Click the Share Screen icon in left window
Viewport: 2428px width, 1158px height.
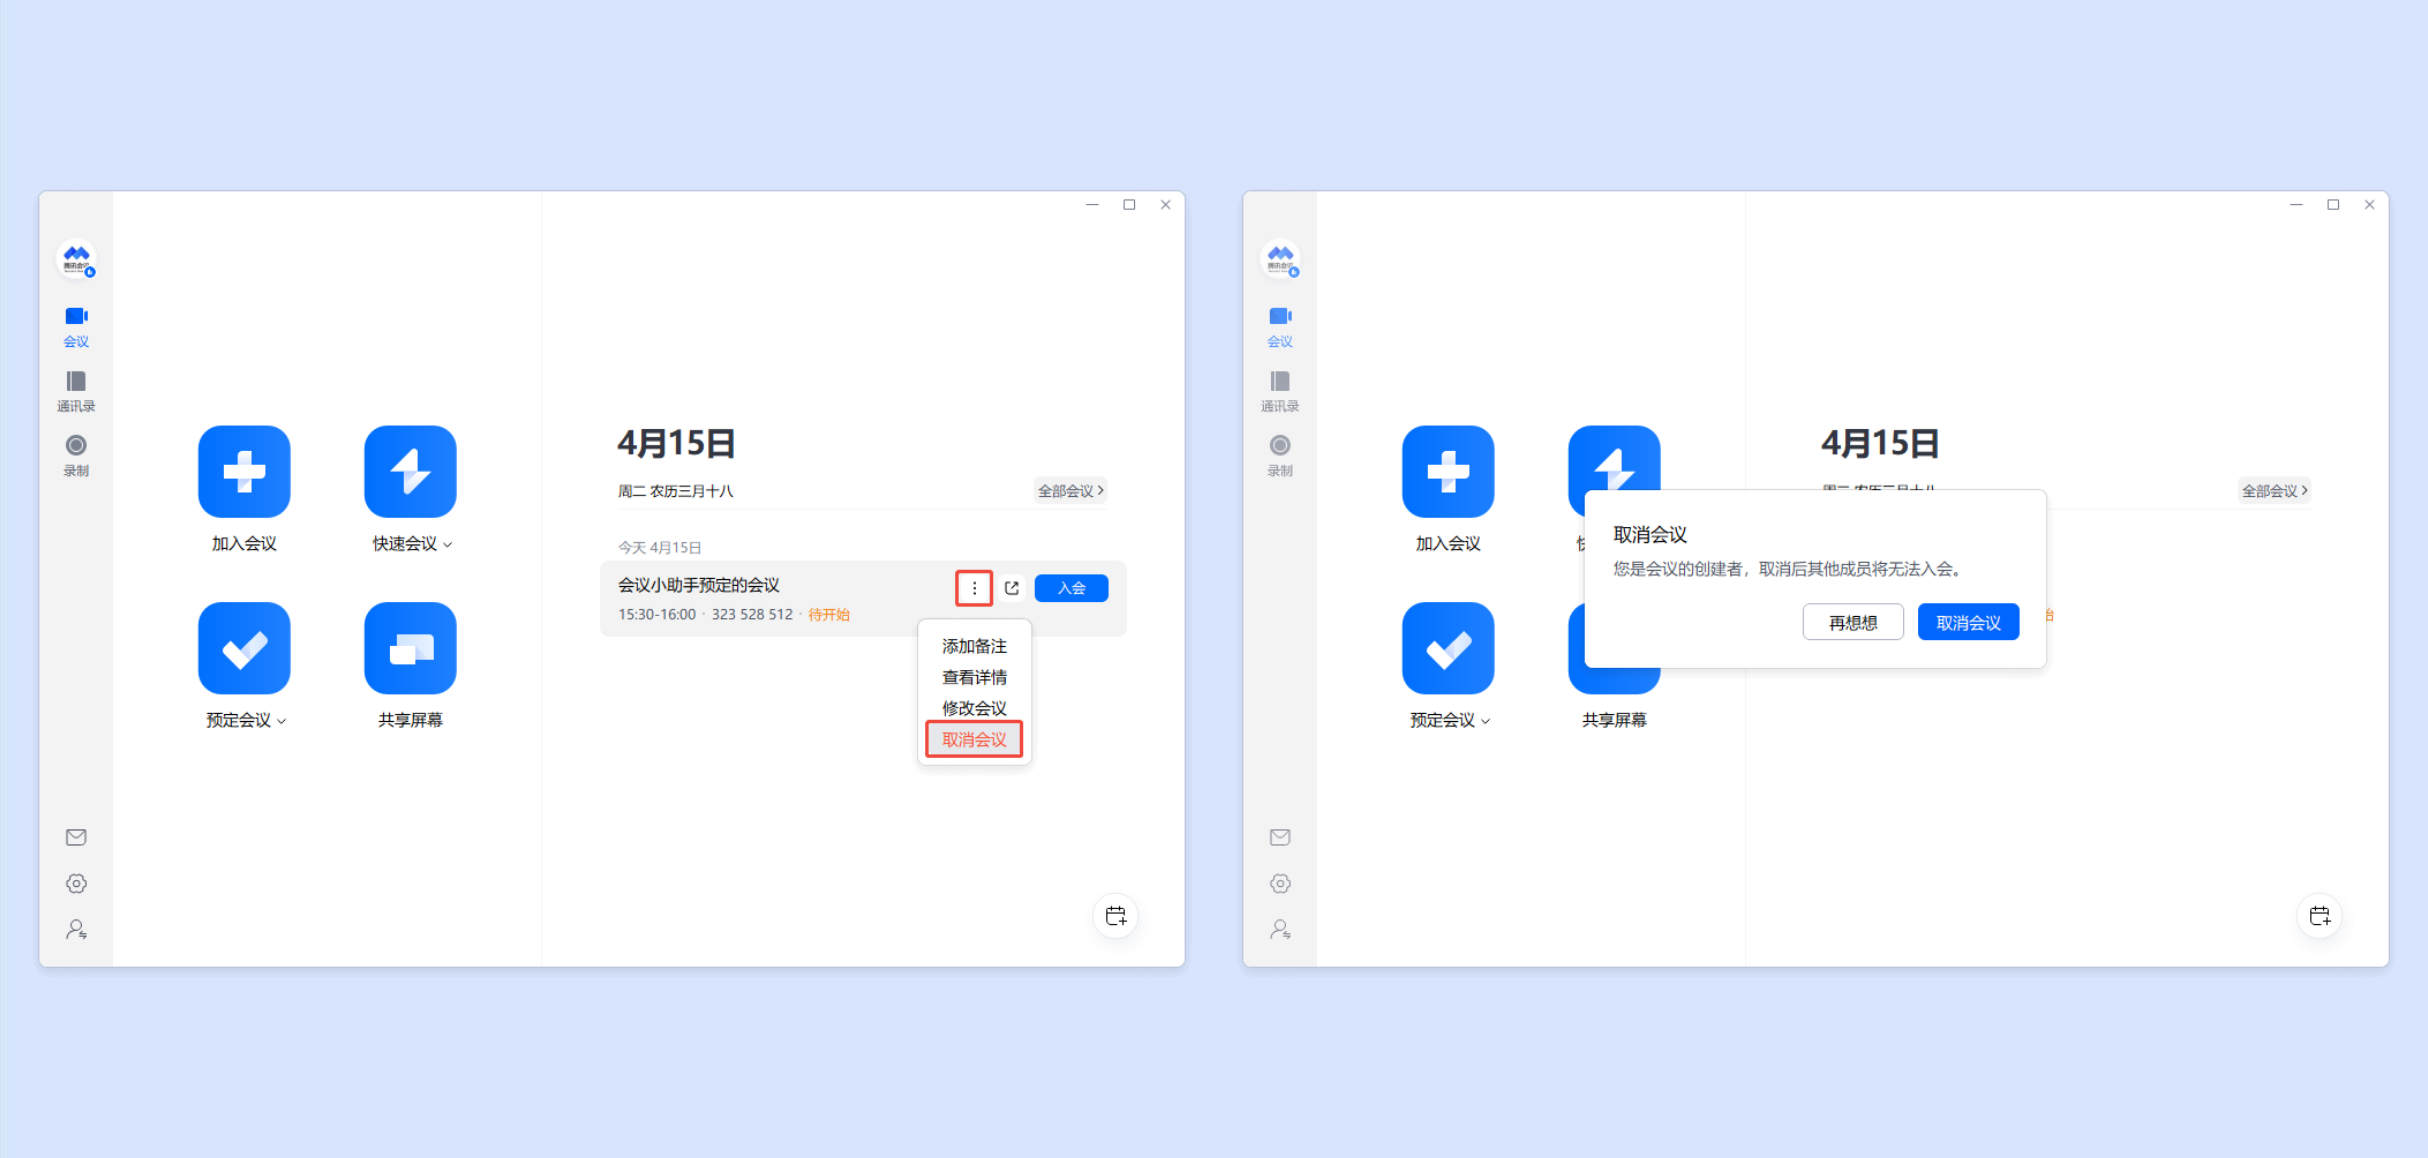click(x=410, y=648)
